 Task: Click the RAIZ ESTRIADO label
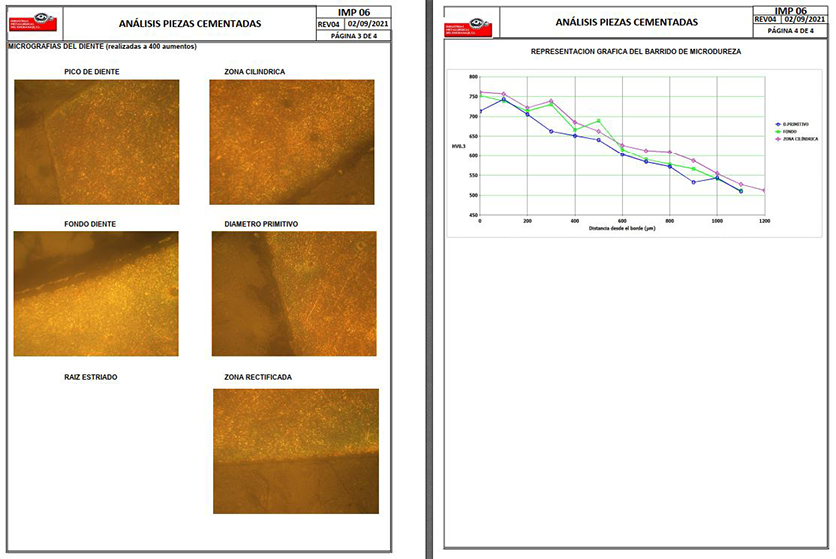pos(90,377)
